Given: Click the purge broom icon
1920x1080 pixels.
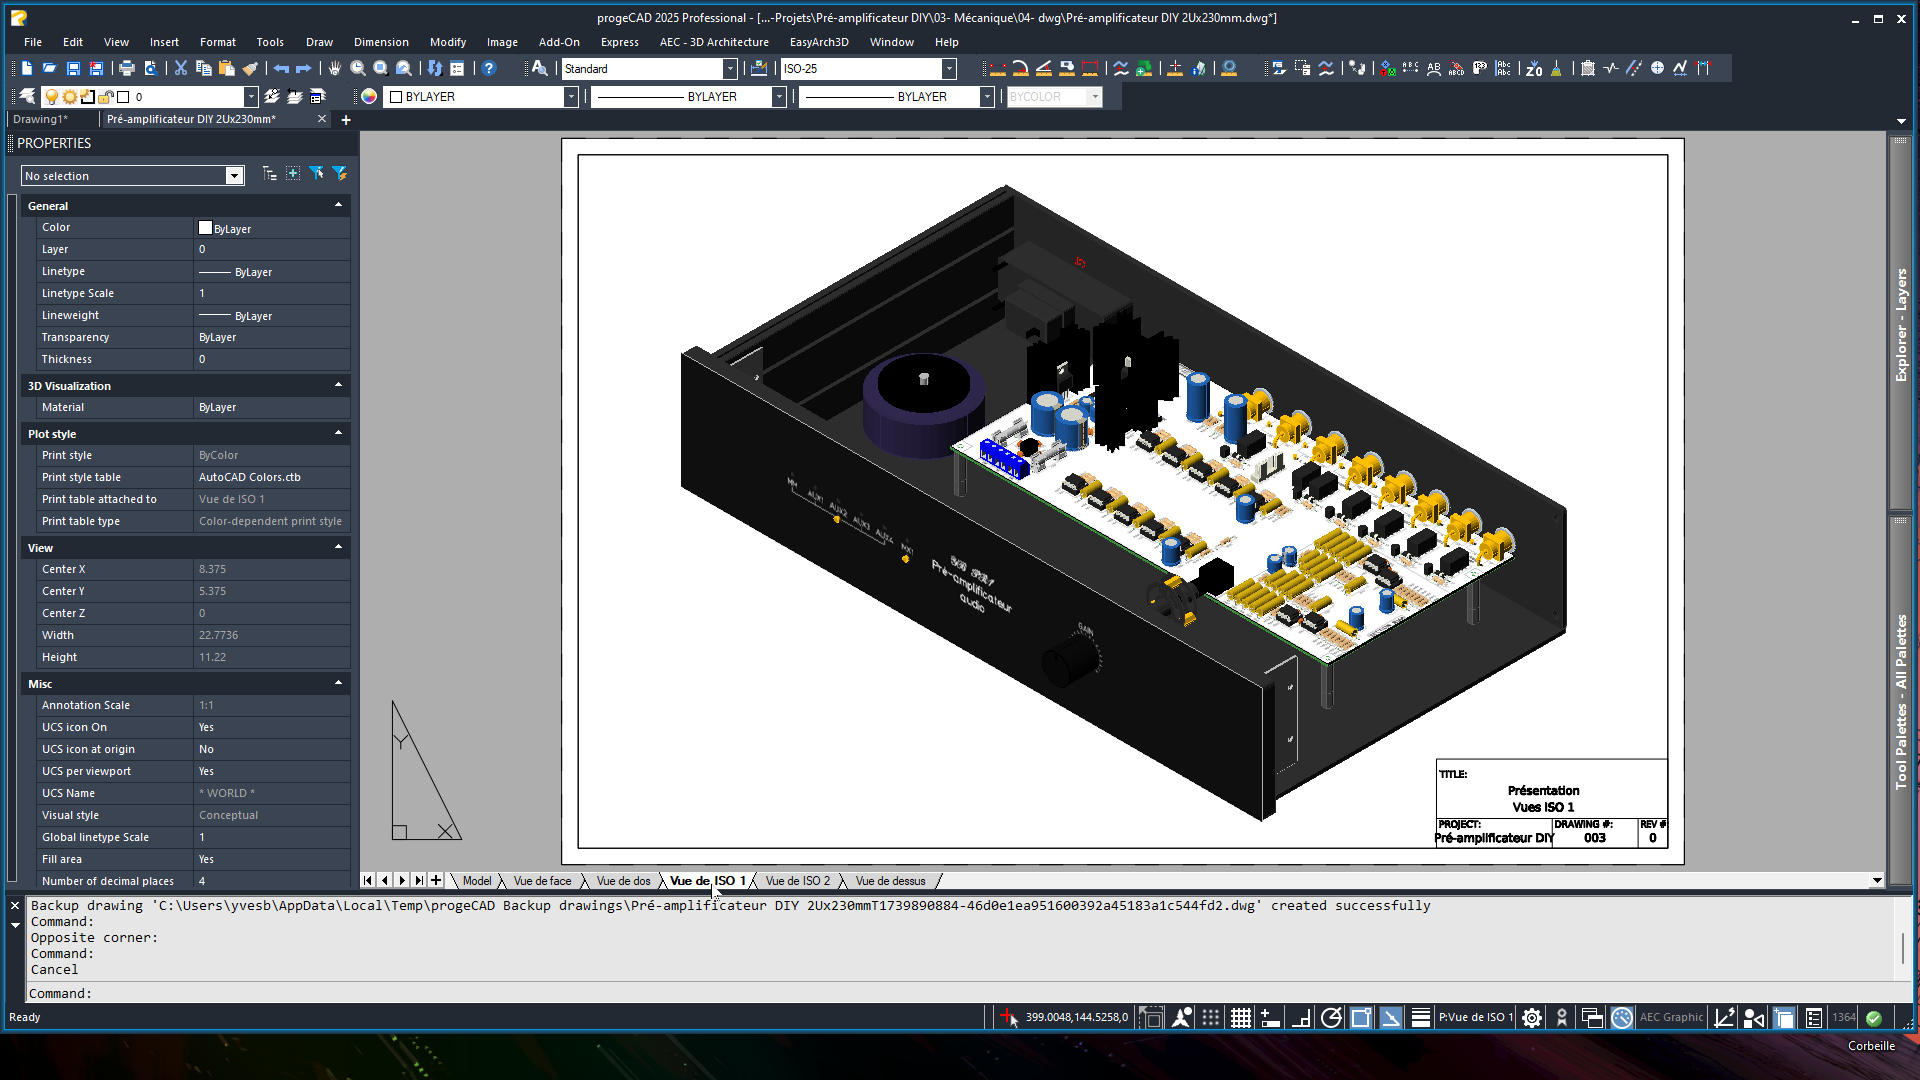Looking at the screenshot, I should pyautogui.click(x=1556, y=68).
